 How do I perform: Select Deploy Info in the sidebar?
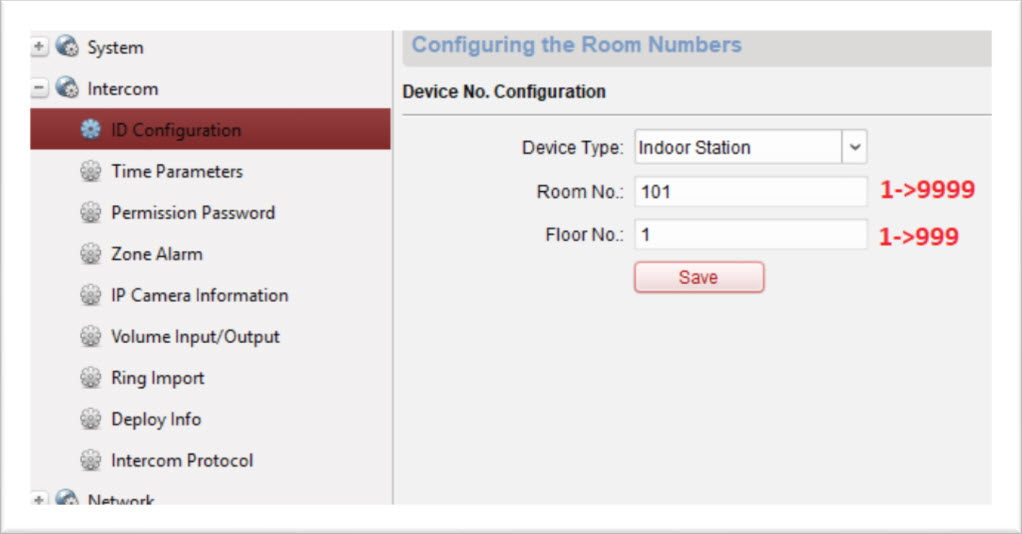[156, 419]
